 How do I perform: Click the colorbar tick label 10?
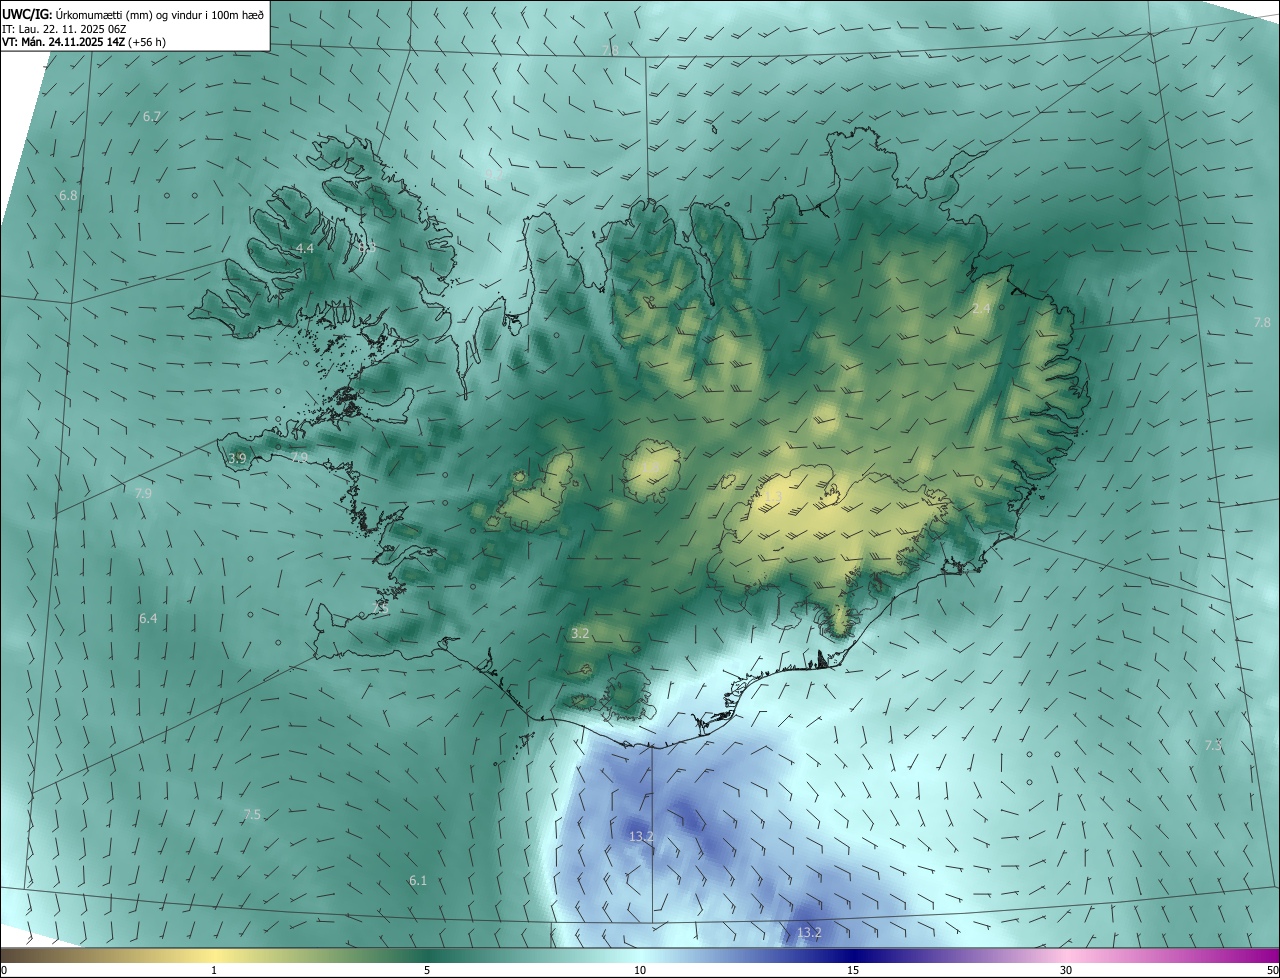tap(640, 970)
